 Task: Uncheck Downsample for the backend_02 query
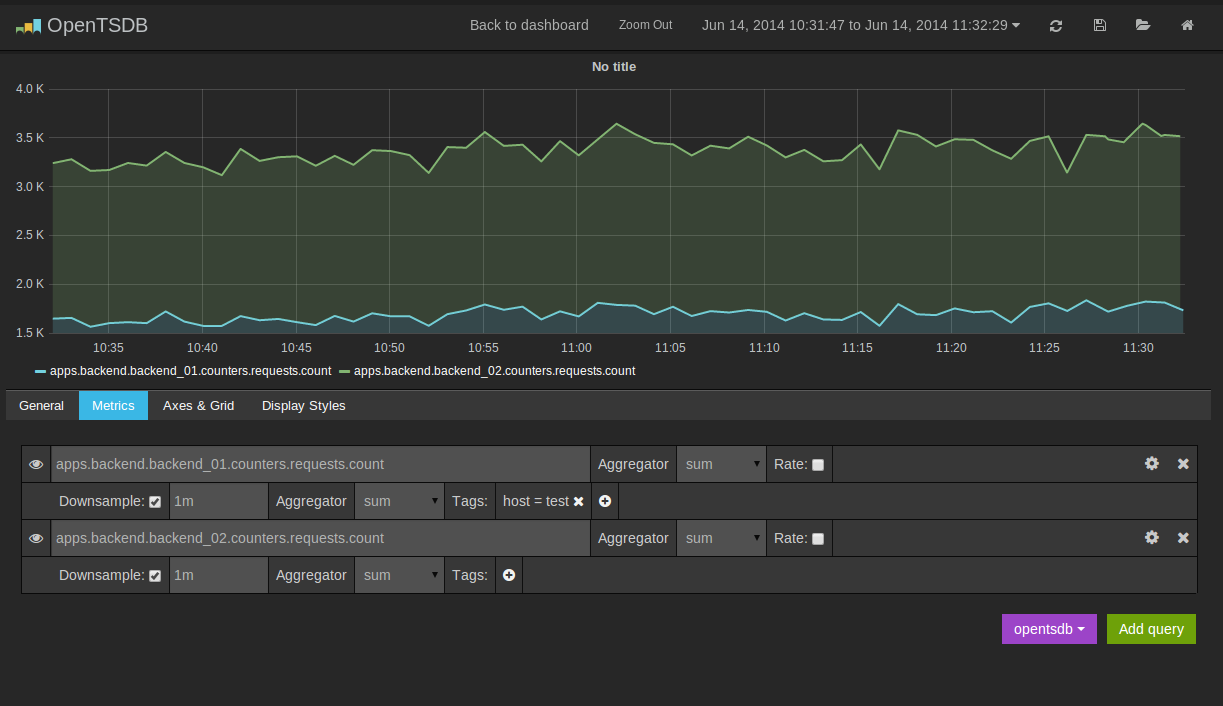coord(155,576)
